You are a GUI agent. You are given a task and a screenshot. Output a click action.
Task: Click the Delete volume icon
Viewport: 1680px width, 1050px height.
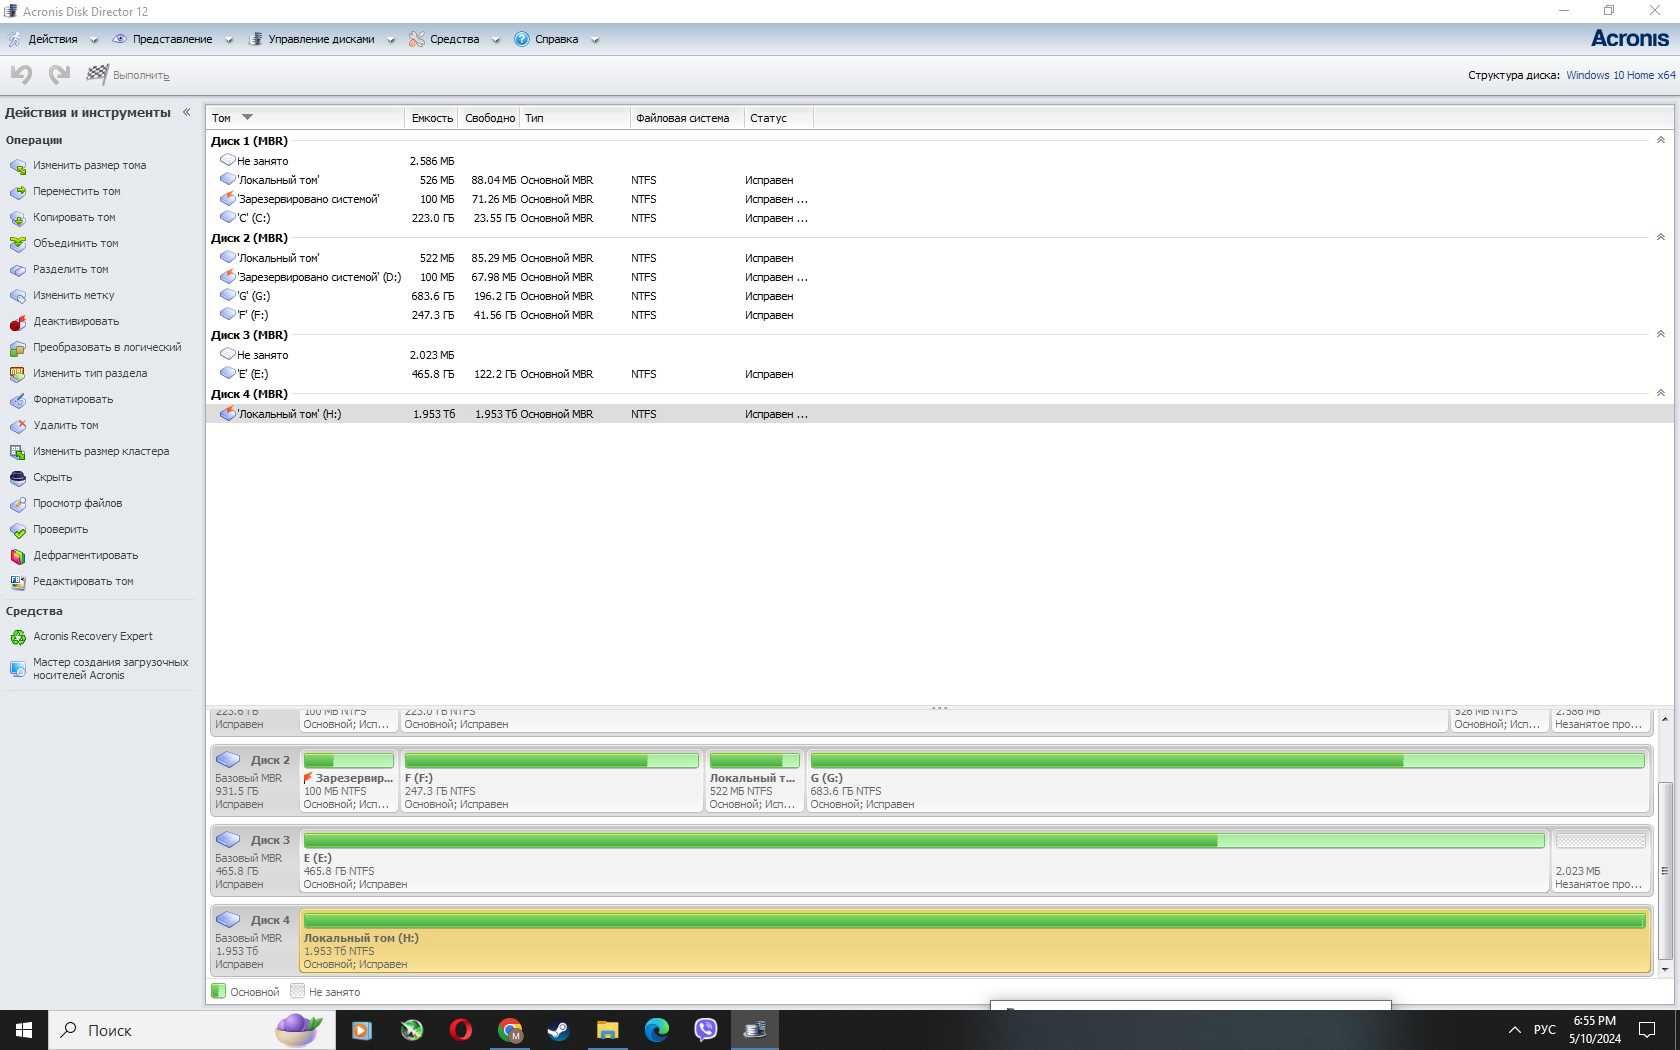pyautogui.click(x=17, y=426)
